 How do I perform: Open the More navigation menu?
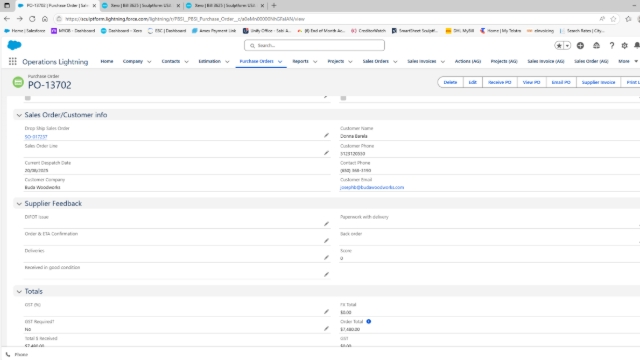pos(628,61)
